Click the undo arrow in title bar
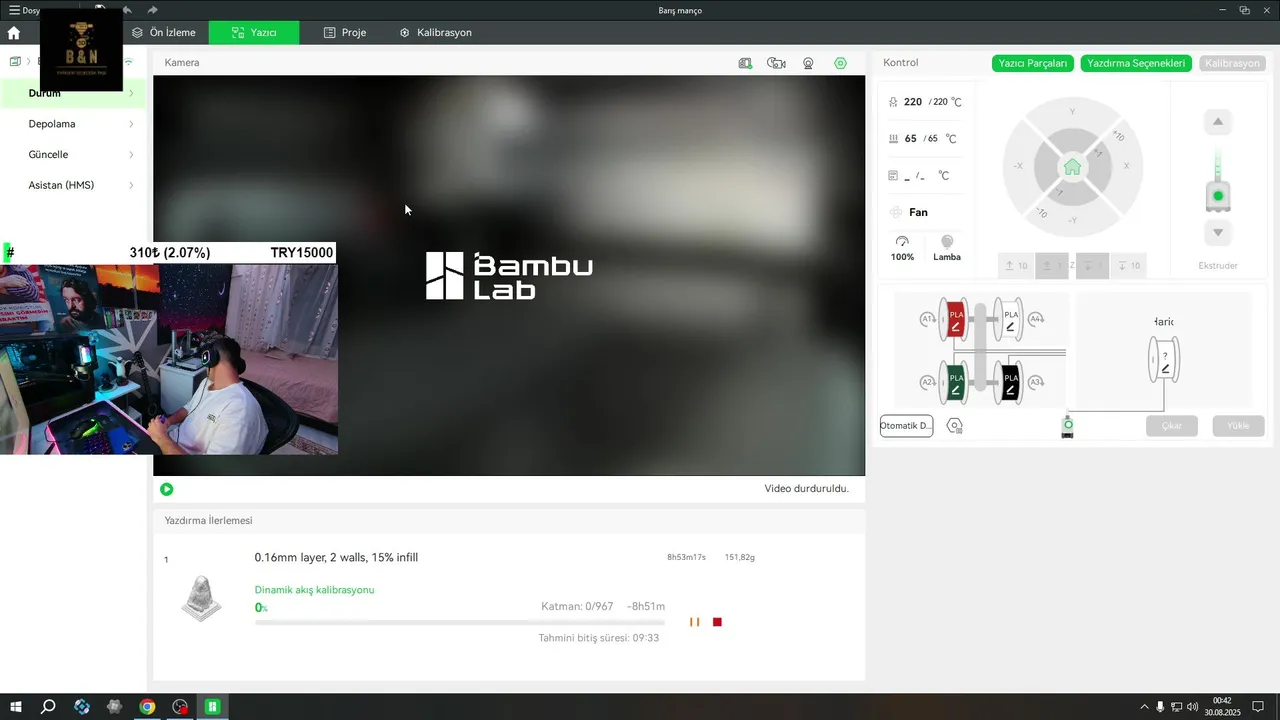This screenshot has width=1280, height=720. (x=127, y=10)
